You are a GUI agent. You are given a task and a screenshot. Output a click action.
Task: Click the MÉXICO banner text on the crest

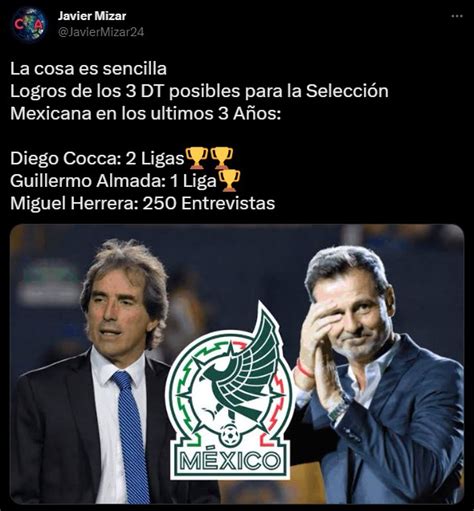[229, 461]
